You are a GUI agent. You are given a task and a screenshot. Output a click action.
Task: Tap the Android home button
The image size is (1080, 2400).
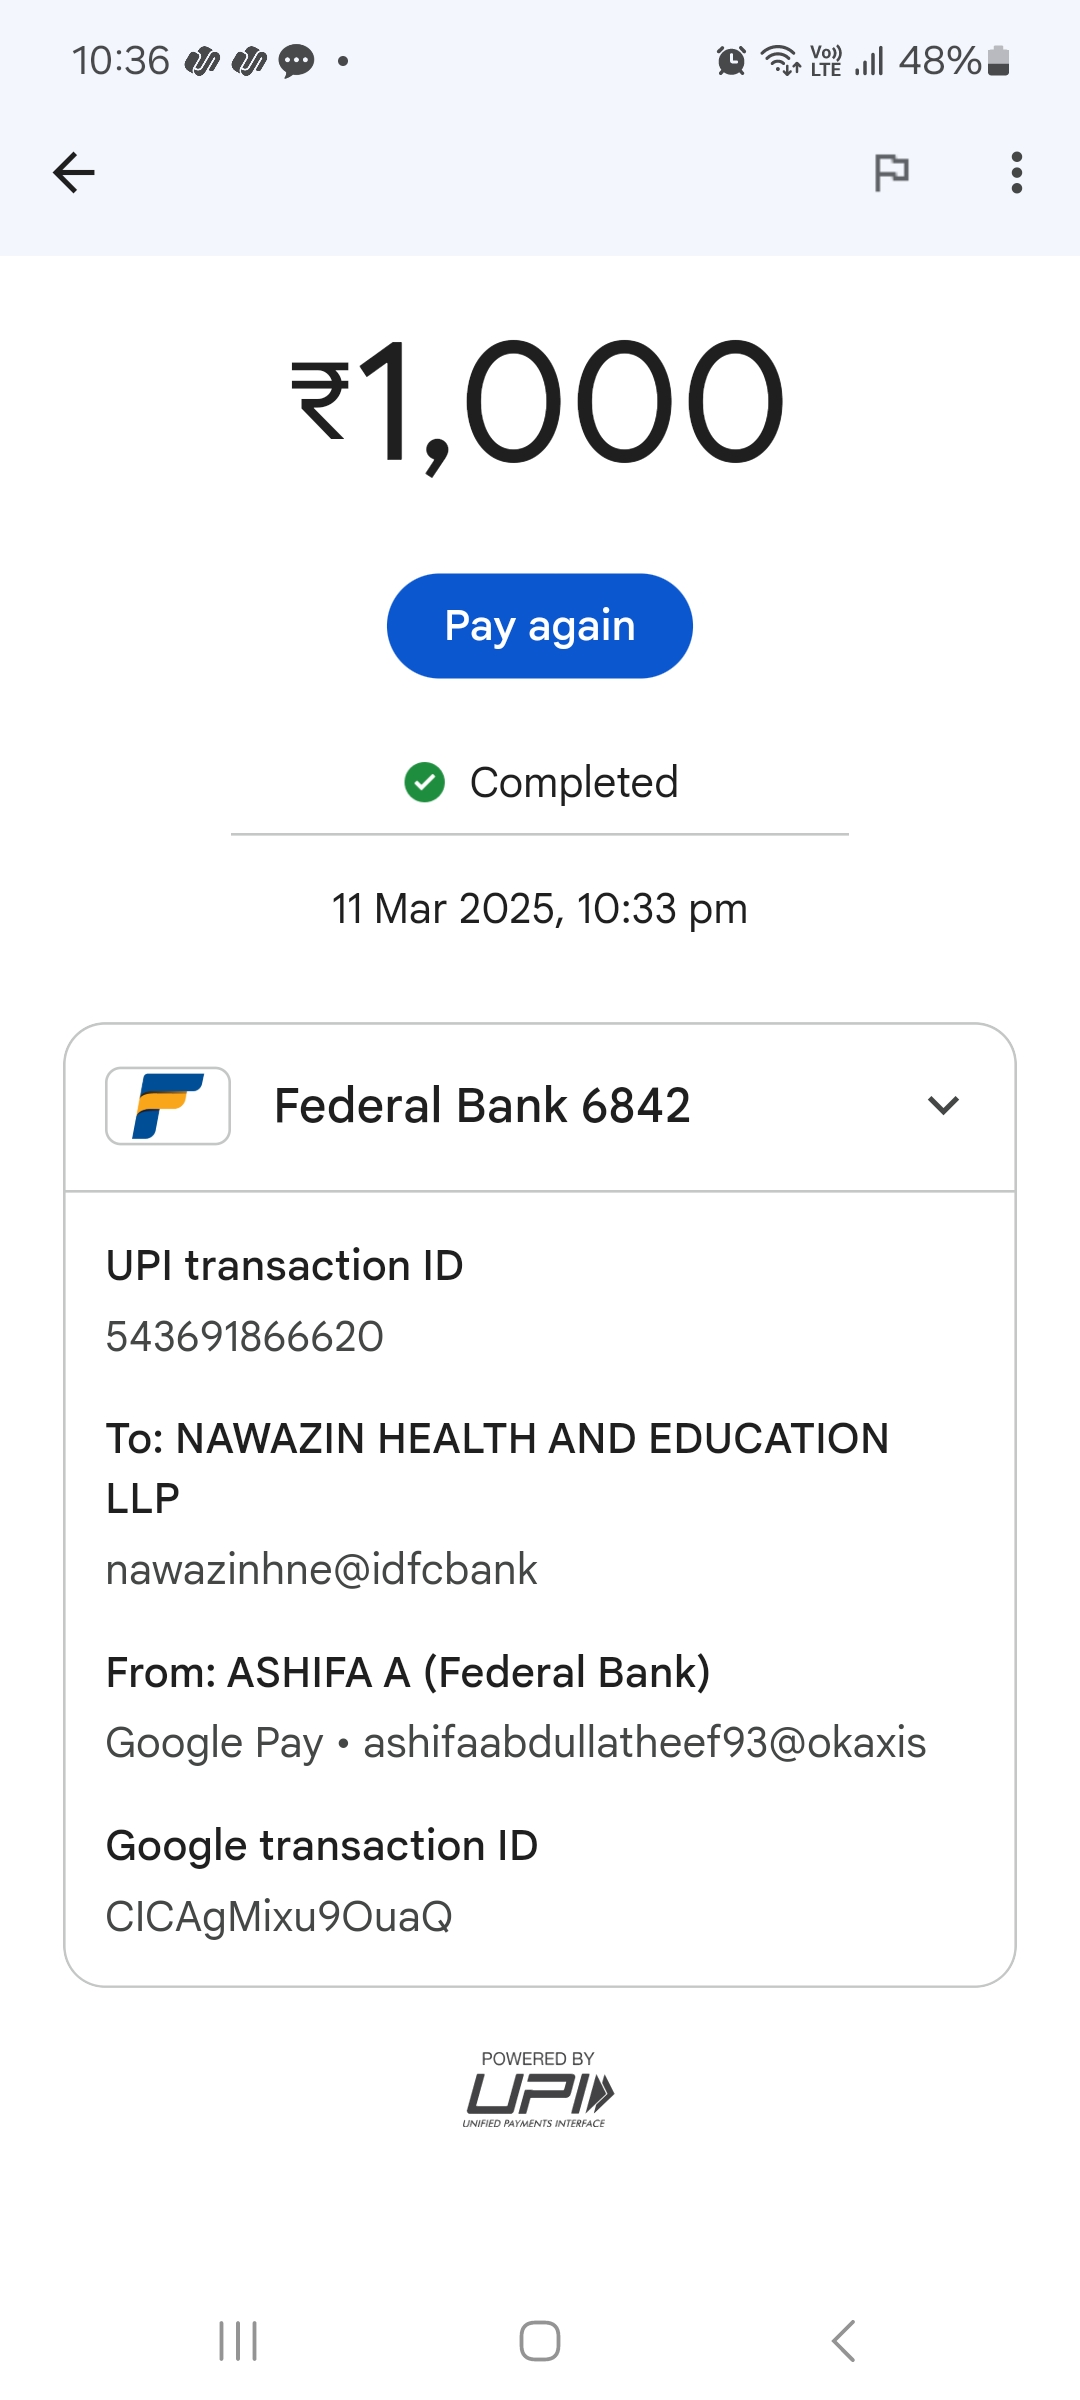tap(540, 2341)
